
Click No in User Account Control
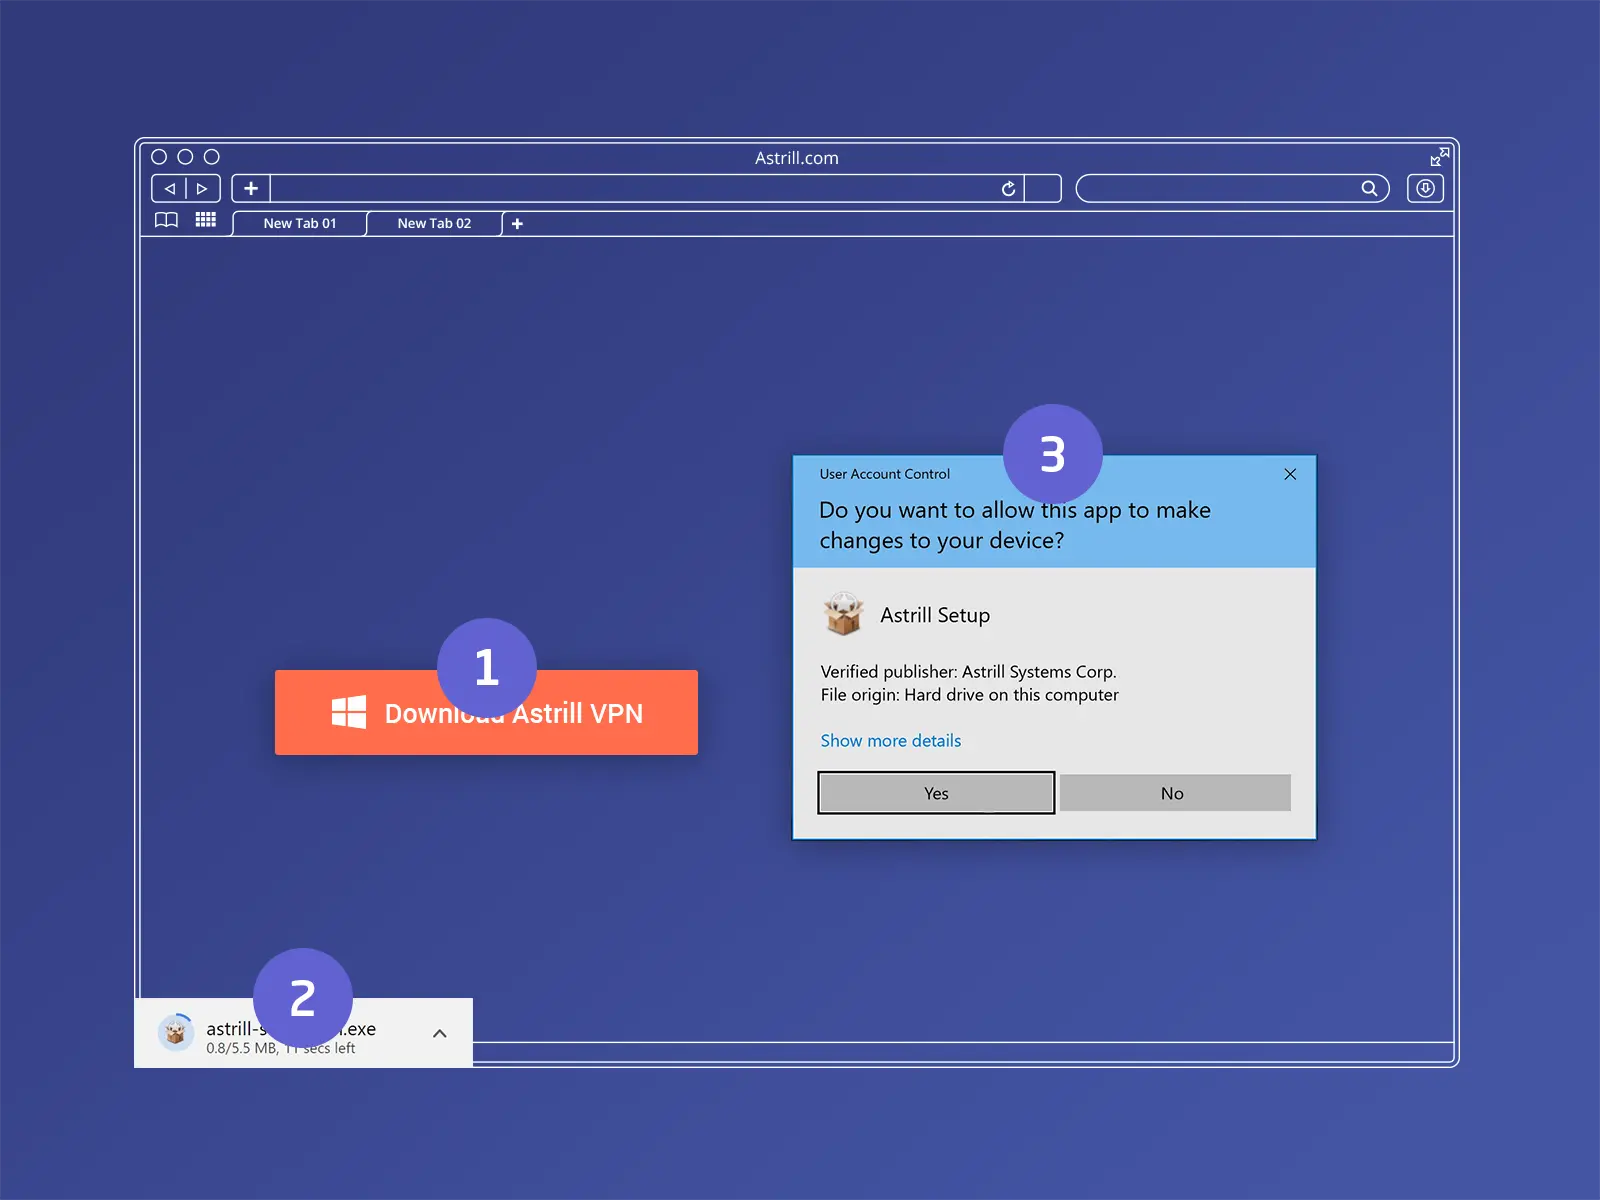click(1175, 793)
